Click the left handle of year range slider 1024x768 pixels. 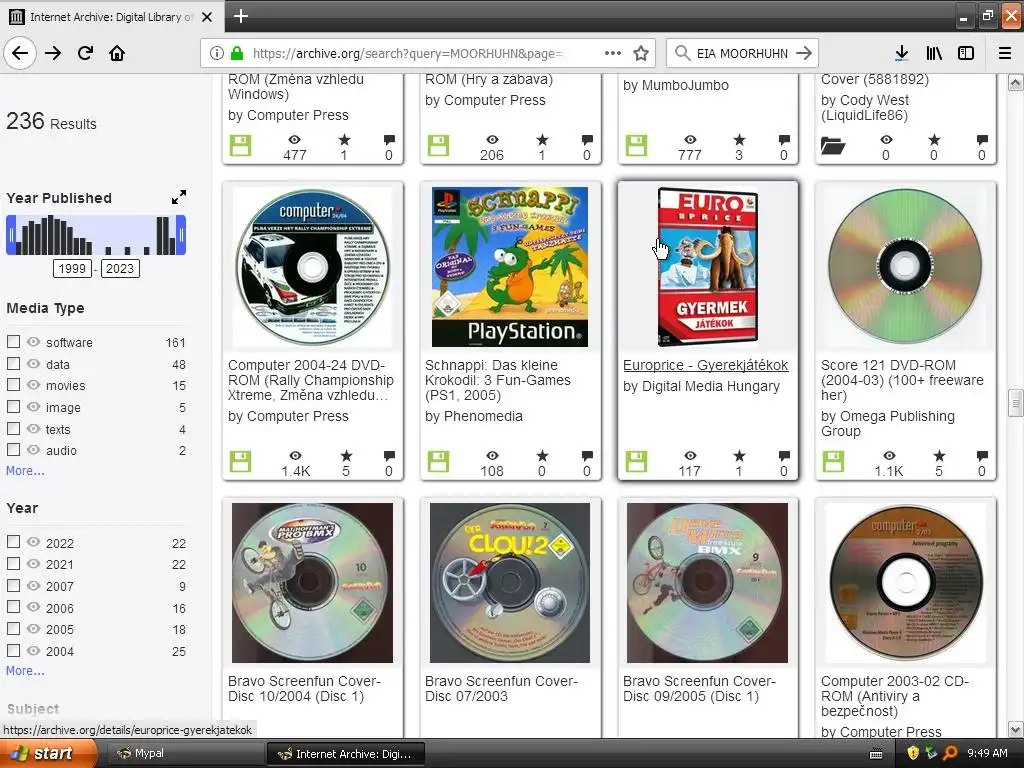[x=10, y=235]
